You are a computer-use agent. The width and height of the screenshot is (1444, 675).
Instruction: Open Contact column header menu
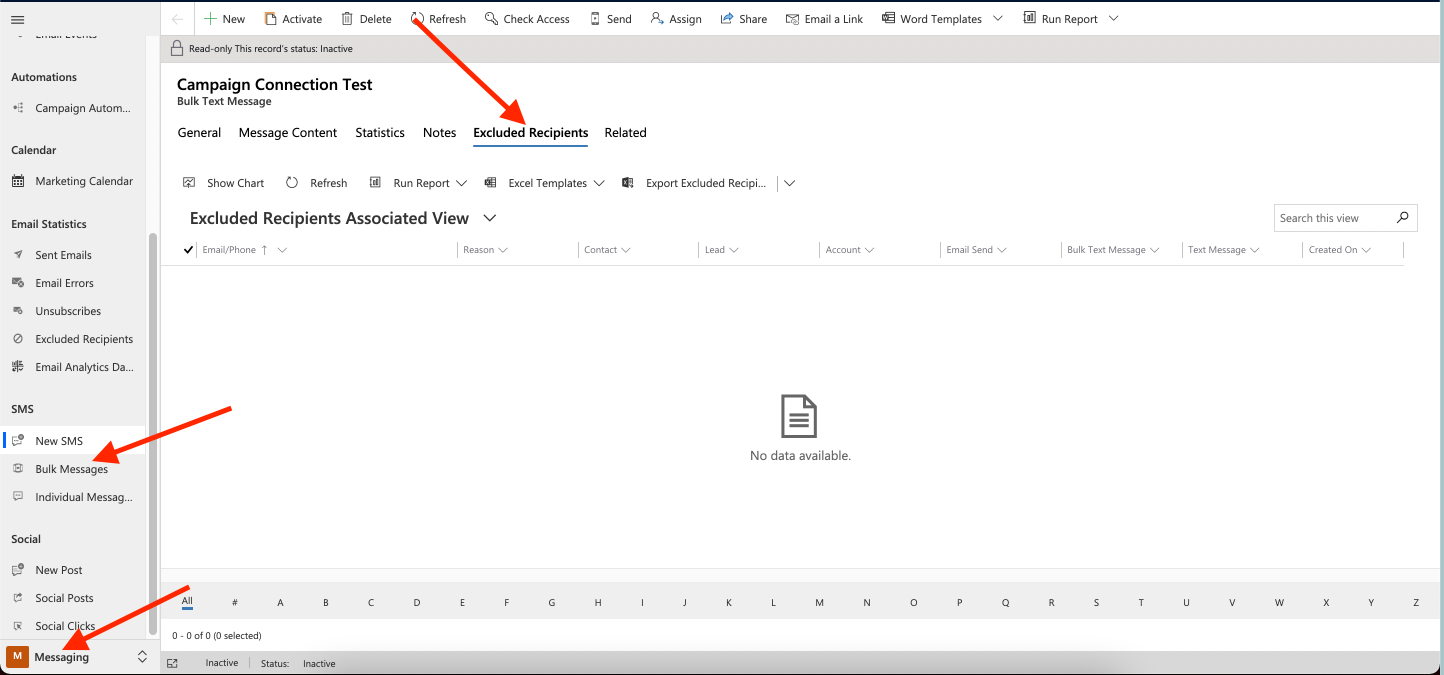click(607, 250)
